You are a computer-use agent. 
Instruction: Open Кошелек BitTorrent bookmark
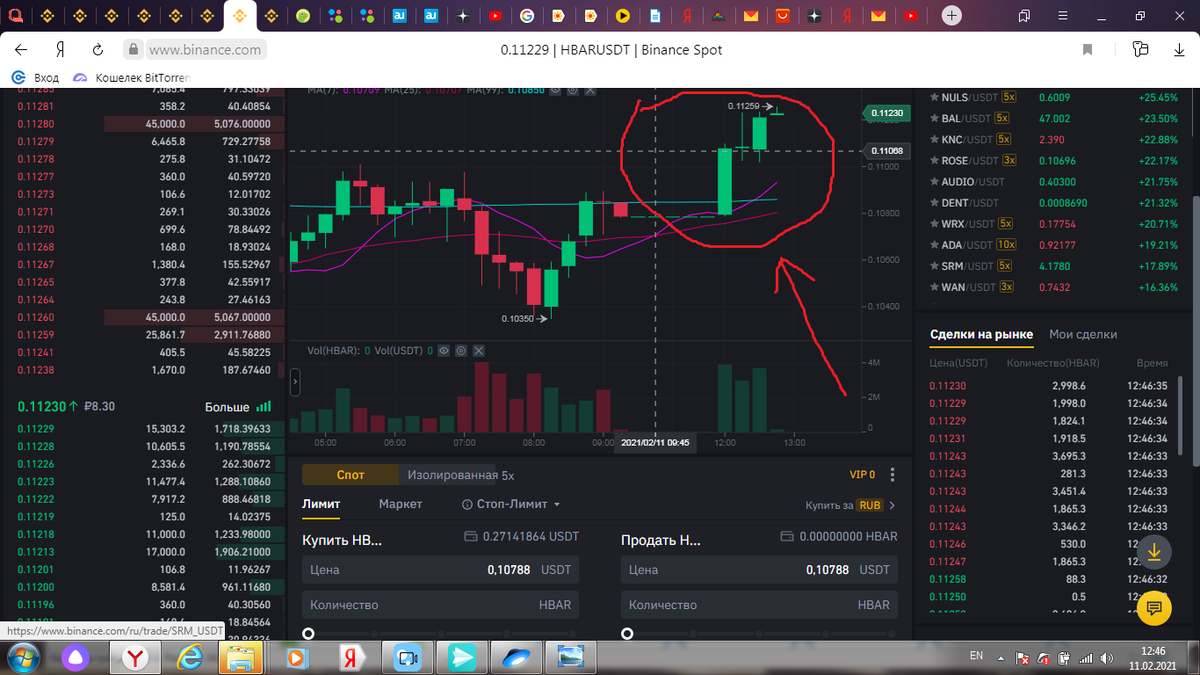(133, 77)
